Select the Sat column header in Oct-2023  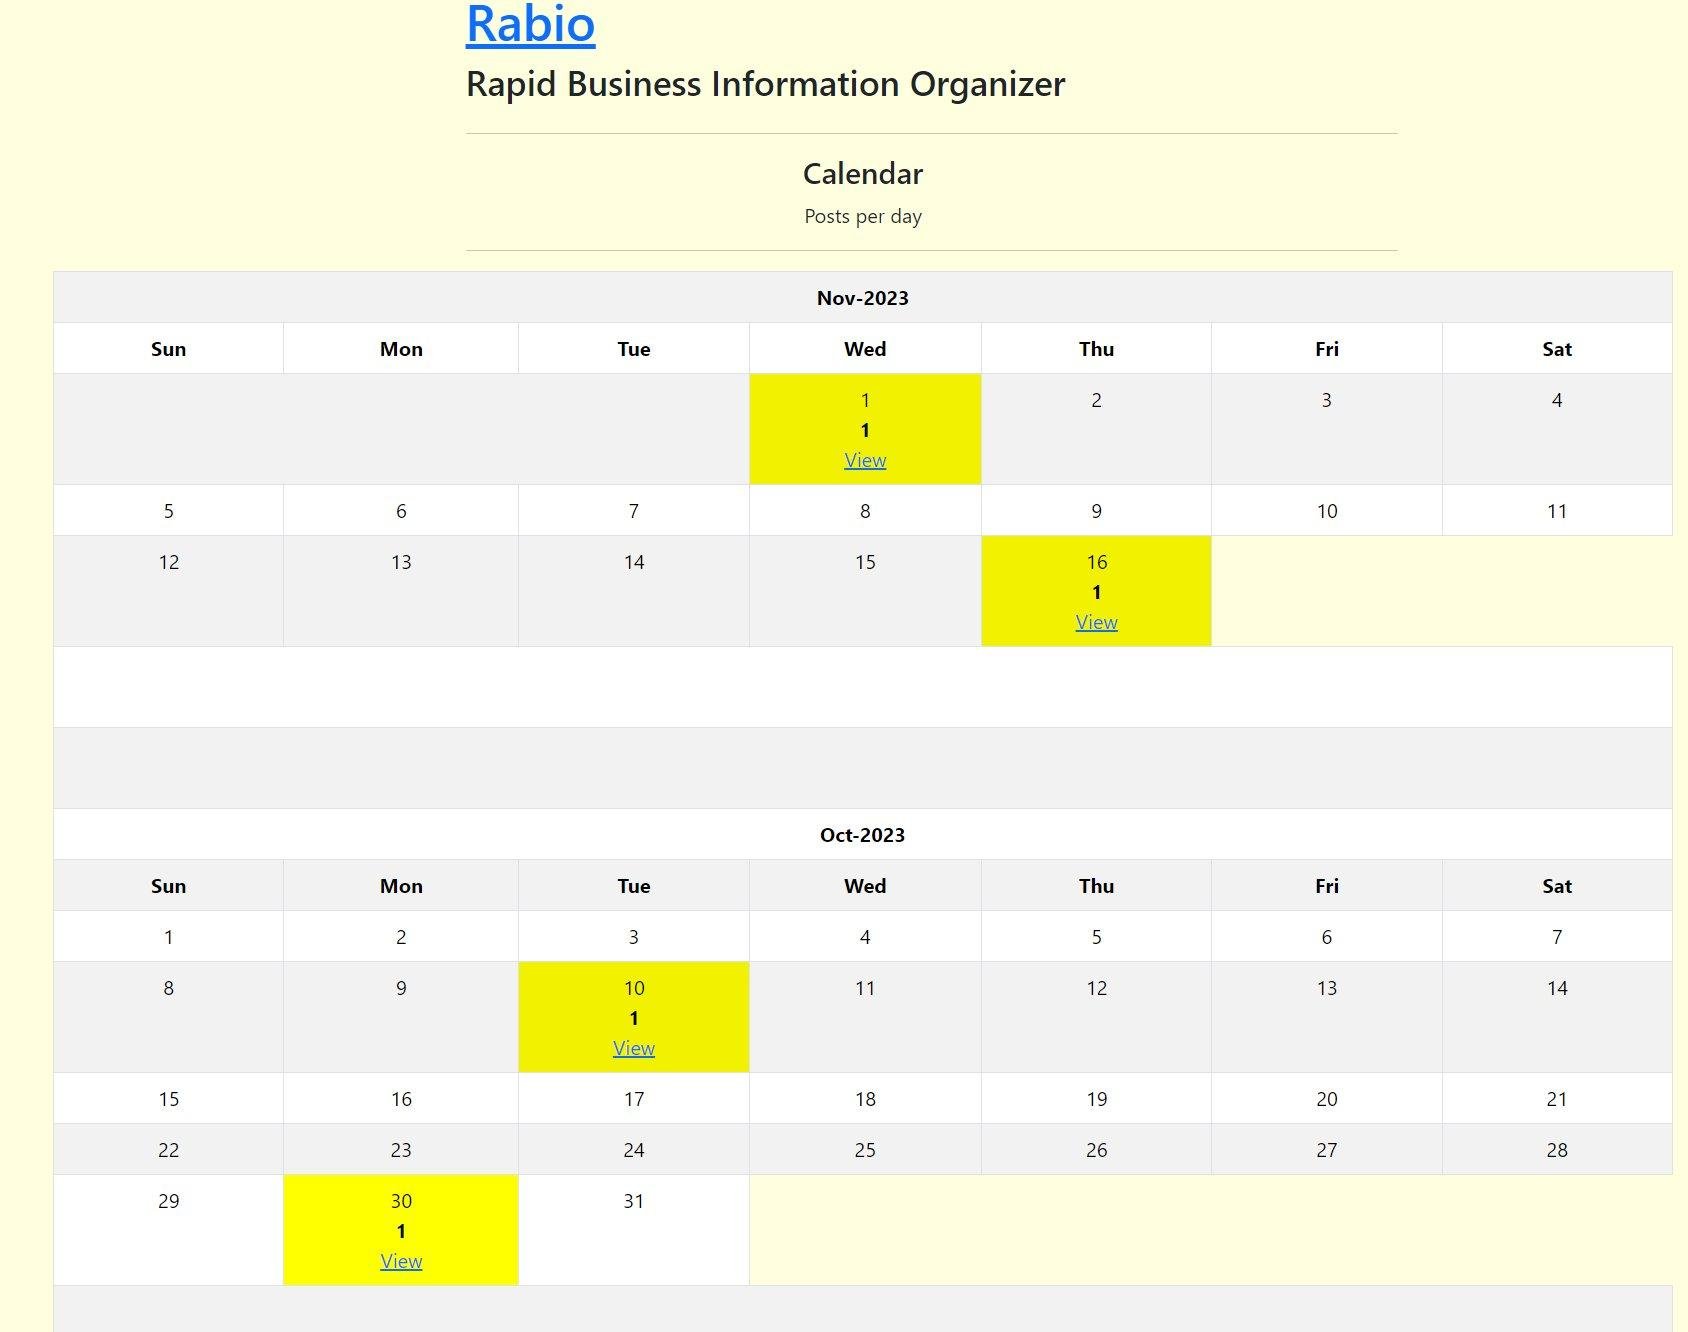click(x=1557, y=886)
